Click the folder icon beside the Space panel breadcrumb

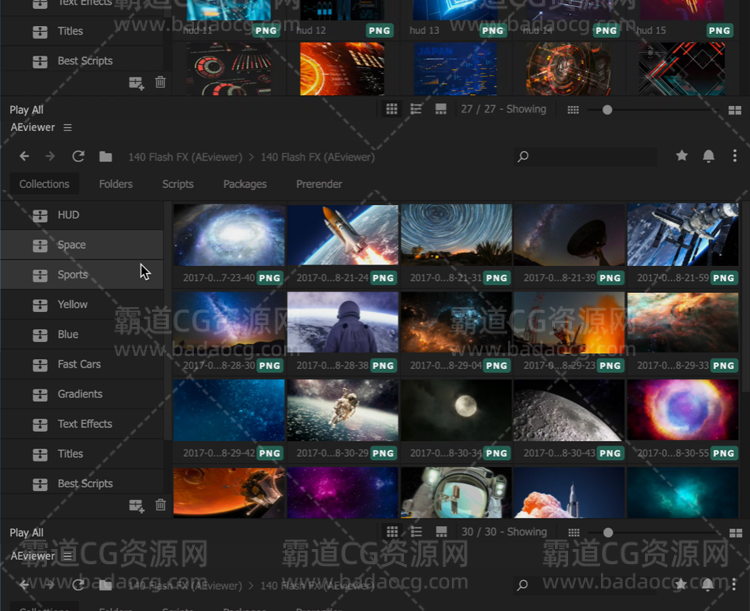[105, 156]
